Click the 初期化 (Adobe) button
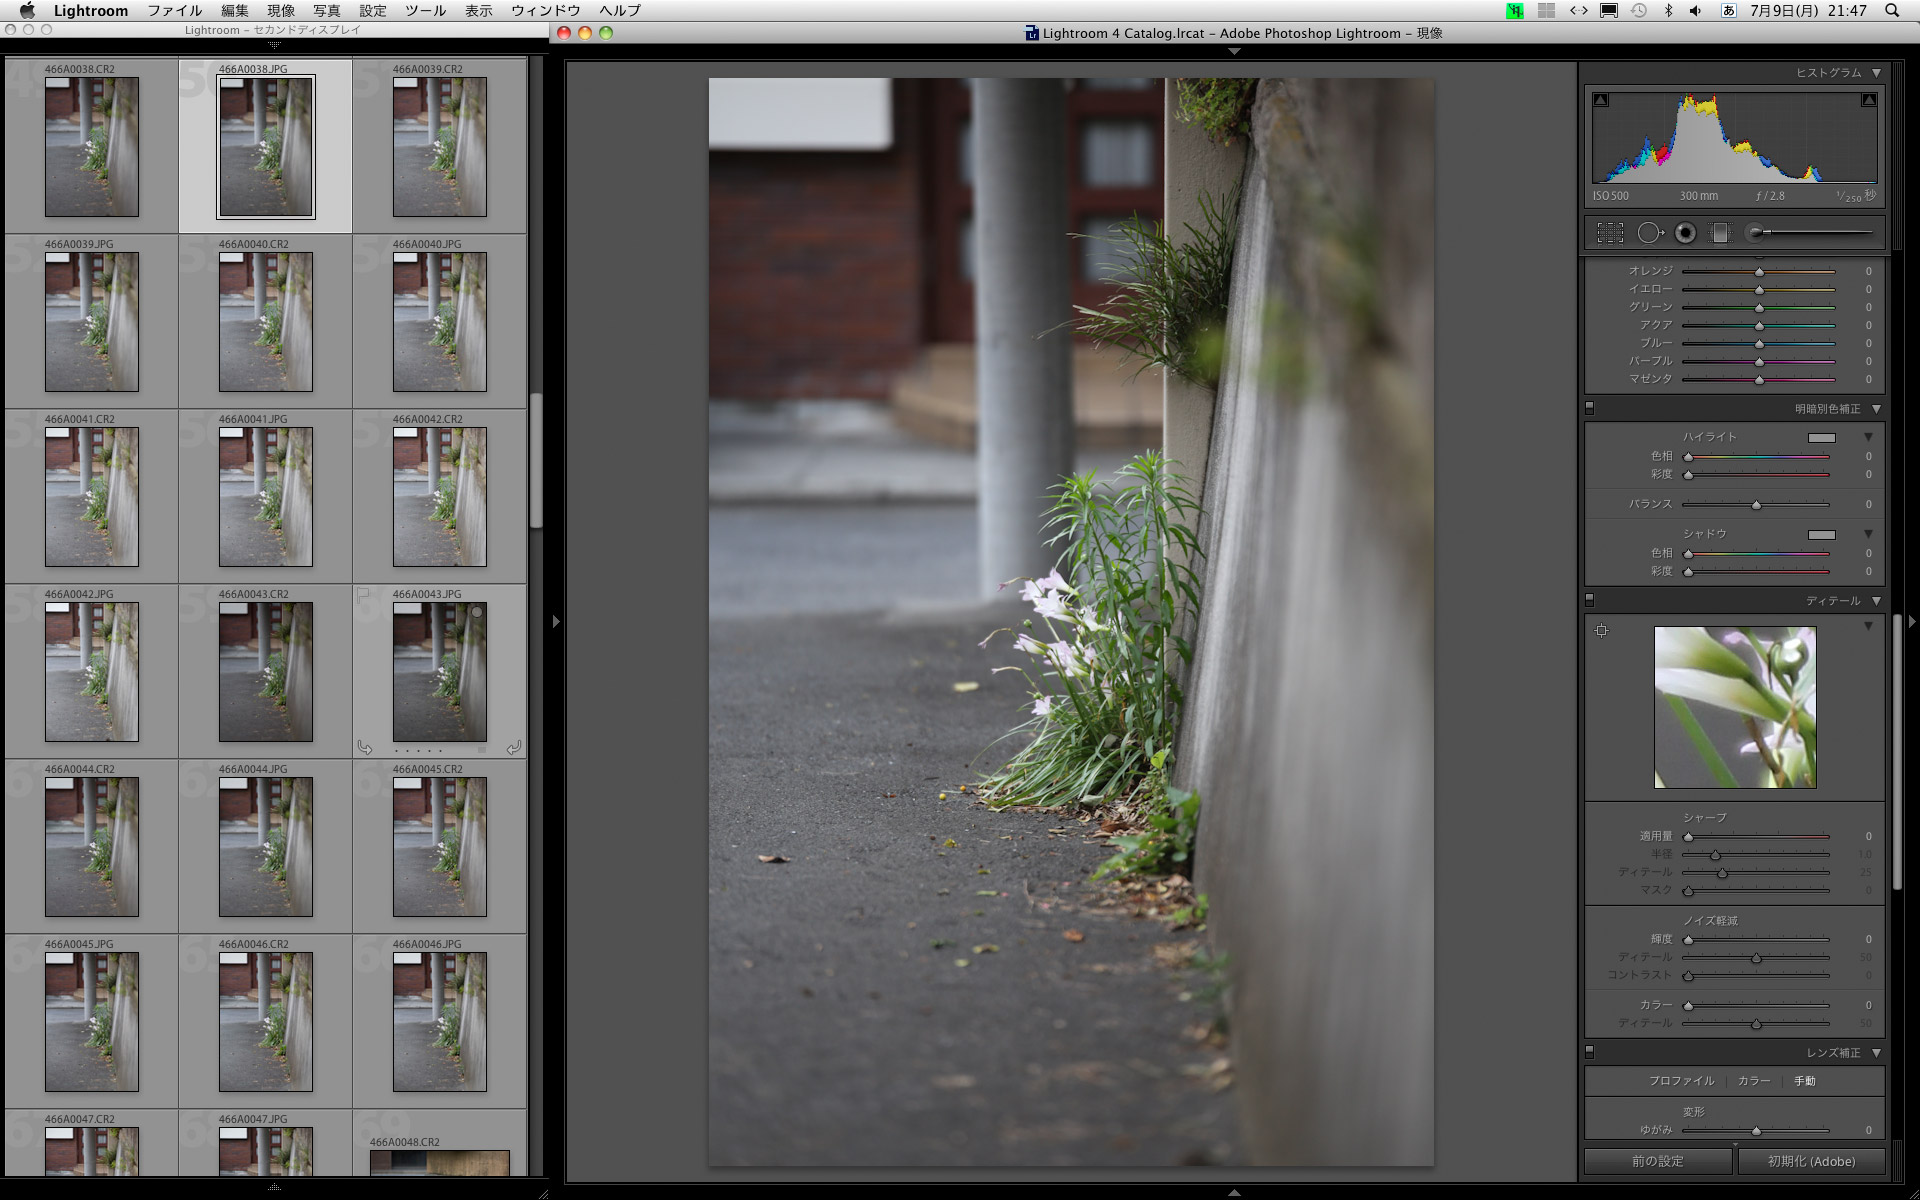Image resolution: width=1920 pixels, height=1200 pixels. point(1811,1161)
